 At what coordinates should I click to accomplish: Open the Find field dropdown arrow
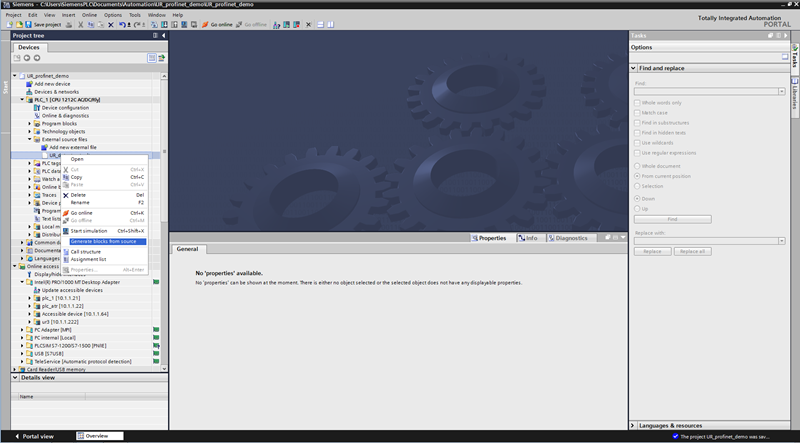[780, 91]
